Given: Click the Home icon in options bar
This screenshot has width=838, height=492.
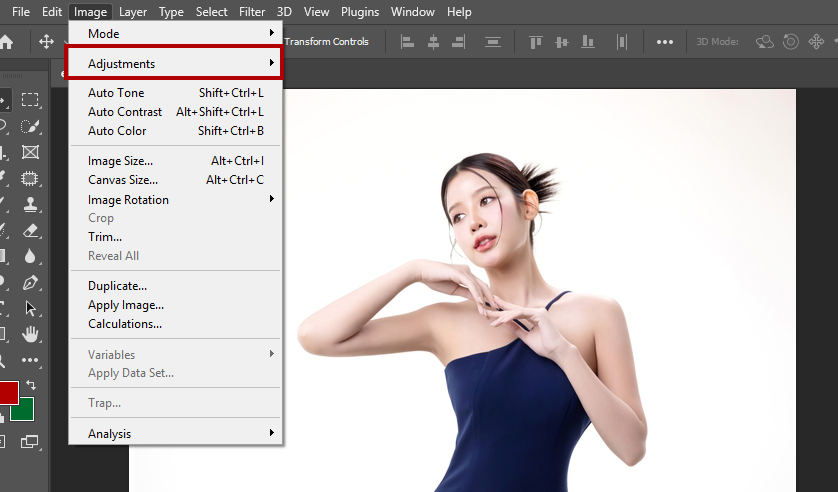Looking at the screenshot, I should click(x=6, y=42).
